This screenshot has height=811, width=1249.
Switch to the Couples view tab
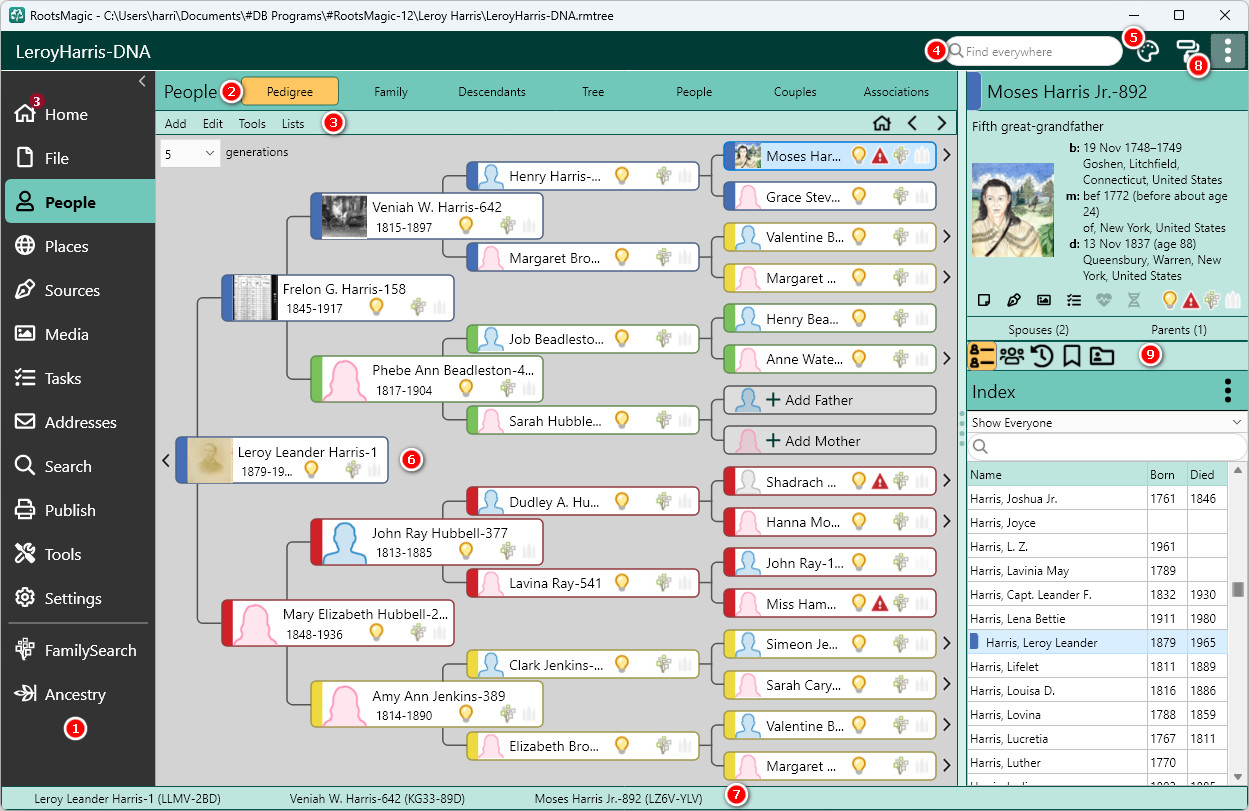[x=795, y=91]
